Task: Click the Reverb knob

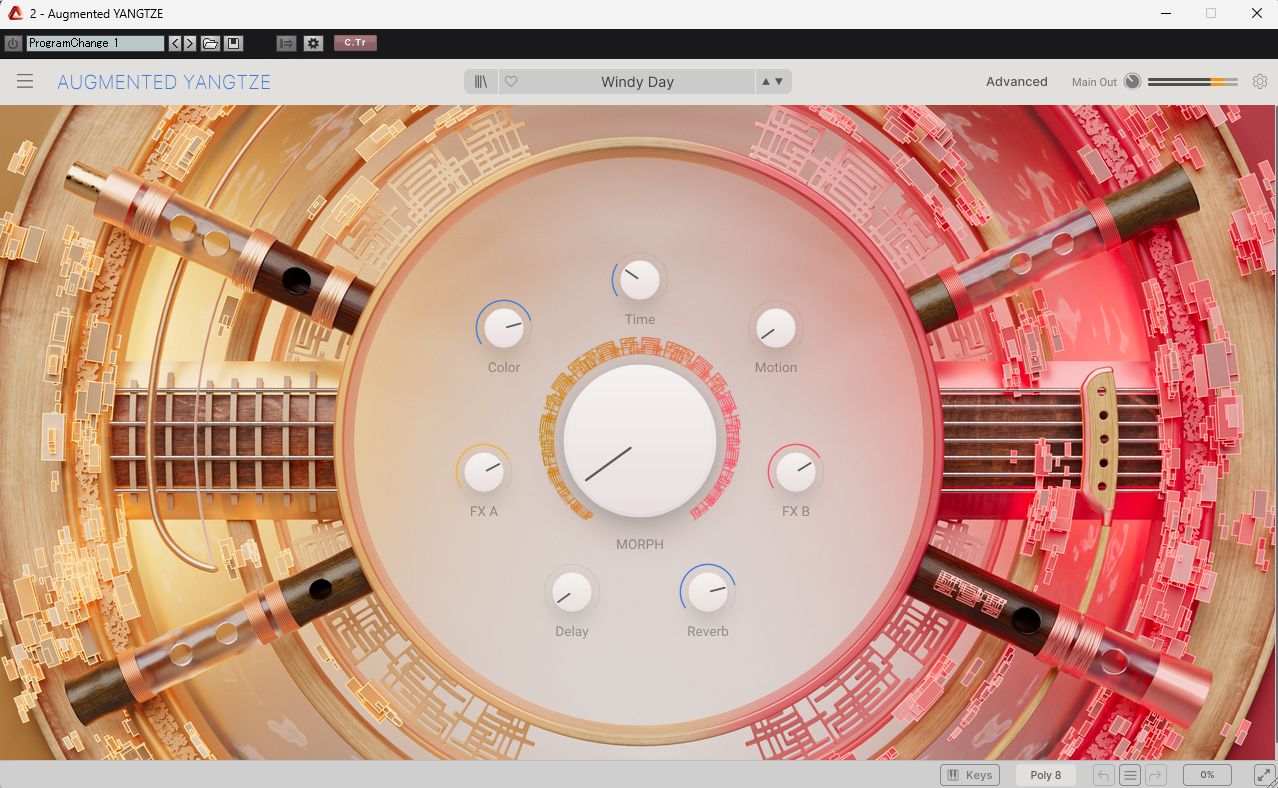Action: point(708,592)
